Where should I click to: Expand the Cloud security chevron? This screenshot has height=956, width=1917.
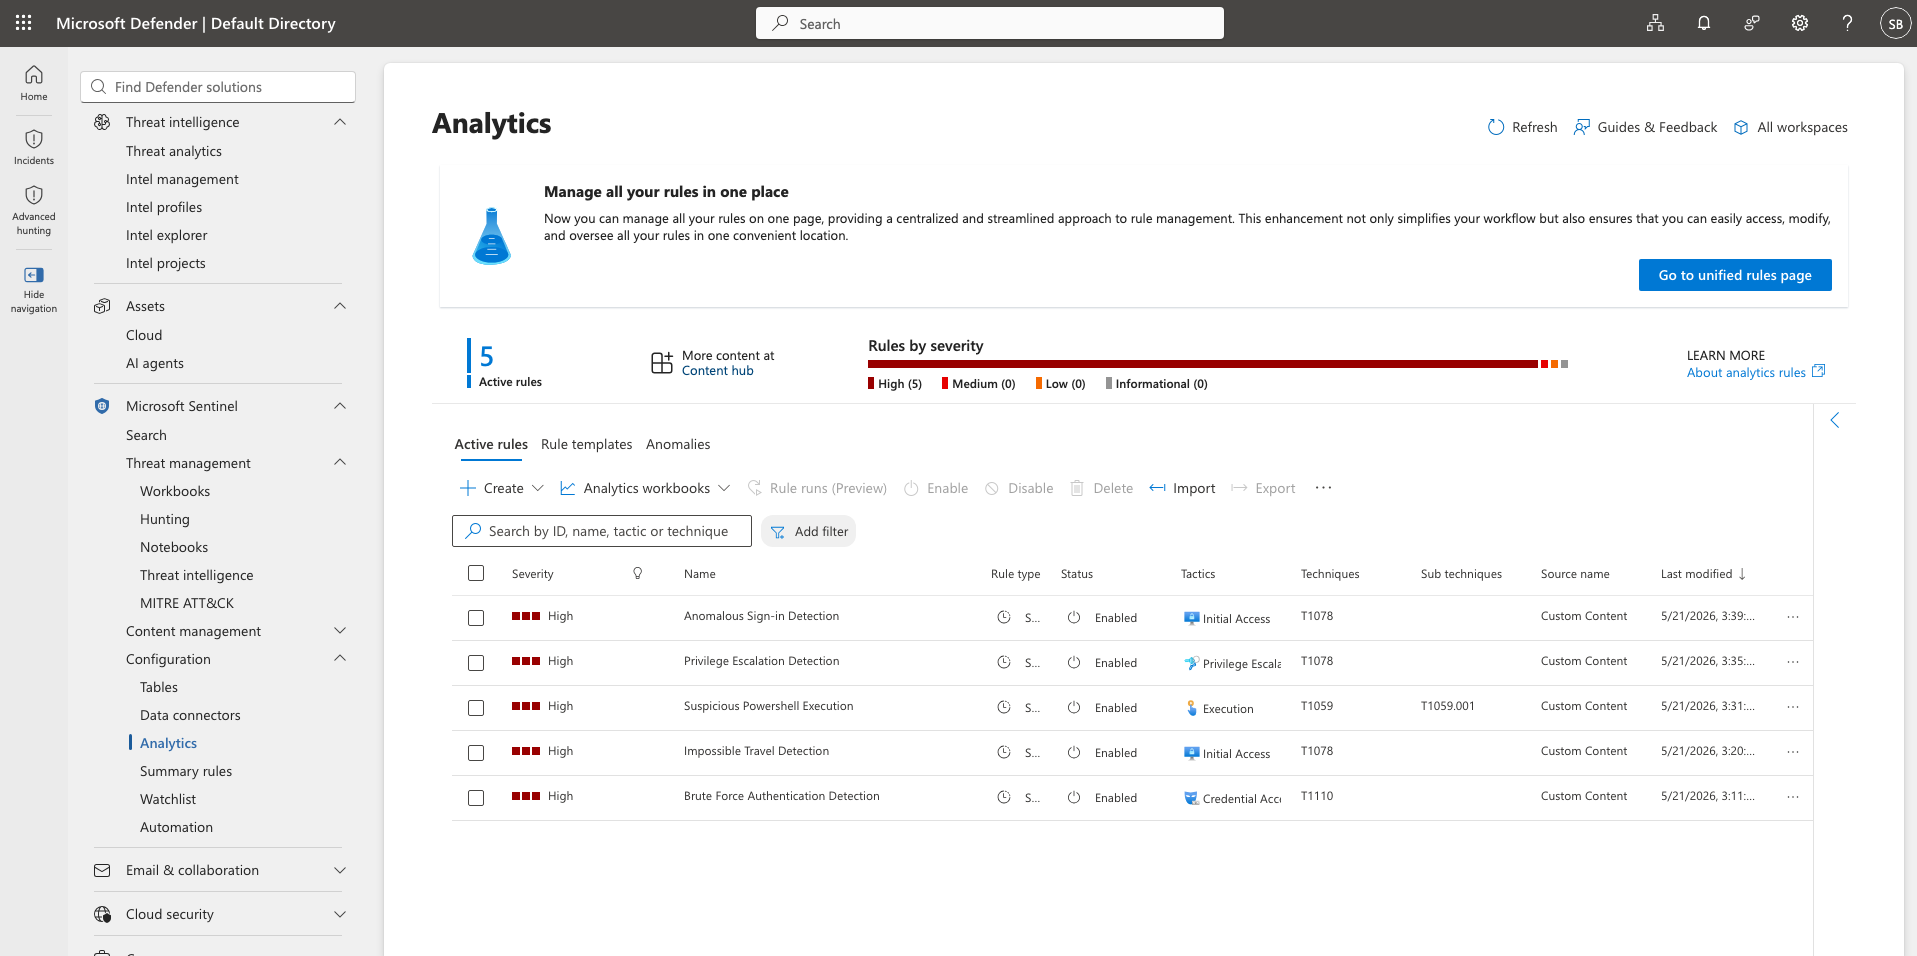tap(340, 914)
